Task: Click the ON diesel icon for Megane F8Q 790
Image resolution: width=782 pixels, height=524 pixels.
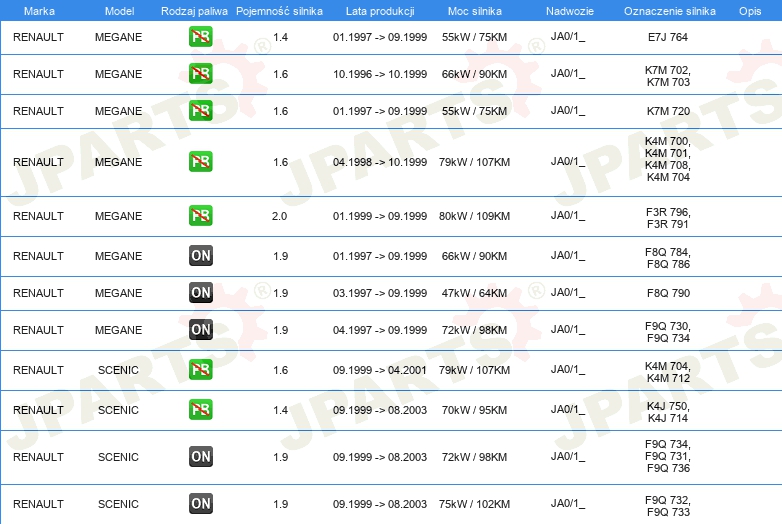Action: [x=200, y=292]
